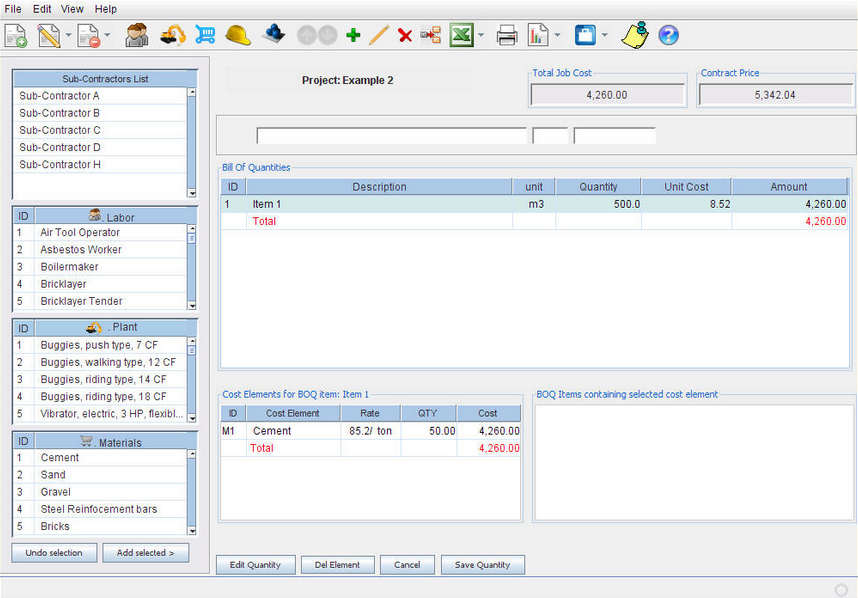This screenshot has height=598, width=858.
Task: Open the View menu
Action: pos(72,9)
